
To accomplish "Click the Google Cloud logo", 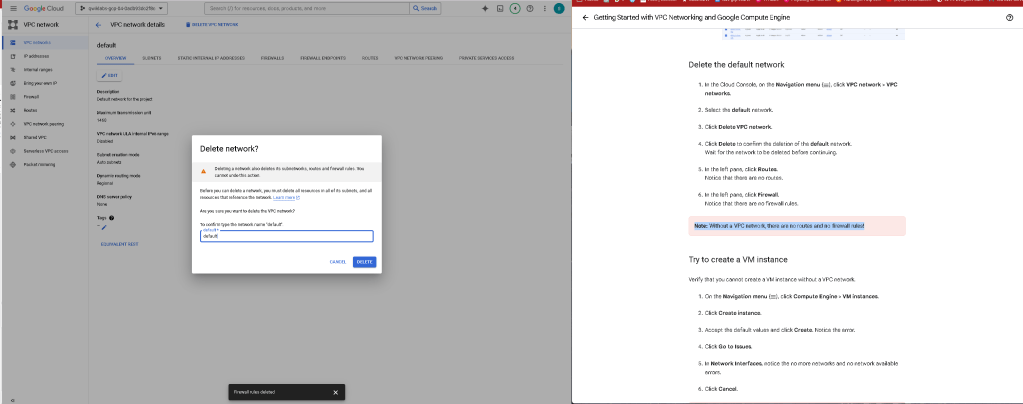I will [44, 8].
